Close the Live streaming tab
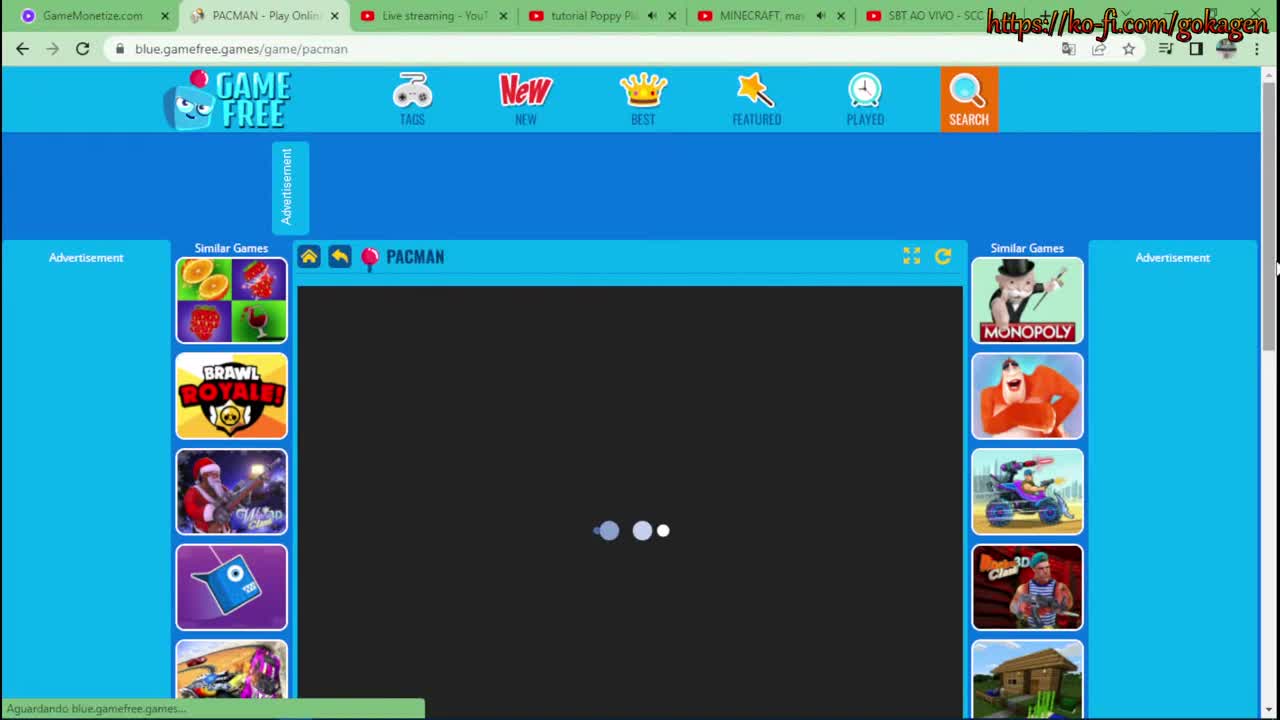The image size is (1280, 720). point(503,16)
